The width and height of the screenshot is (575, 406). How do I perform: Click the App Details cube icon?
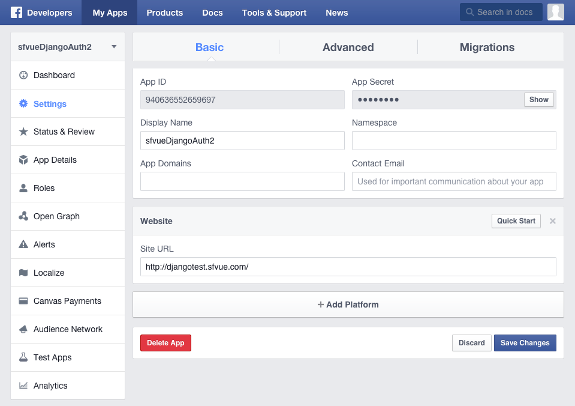pos(23,160)
